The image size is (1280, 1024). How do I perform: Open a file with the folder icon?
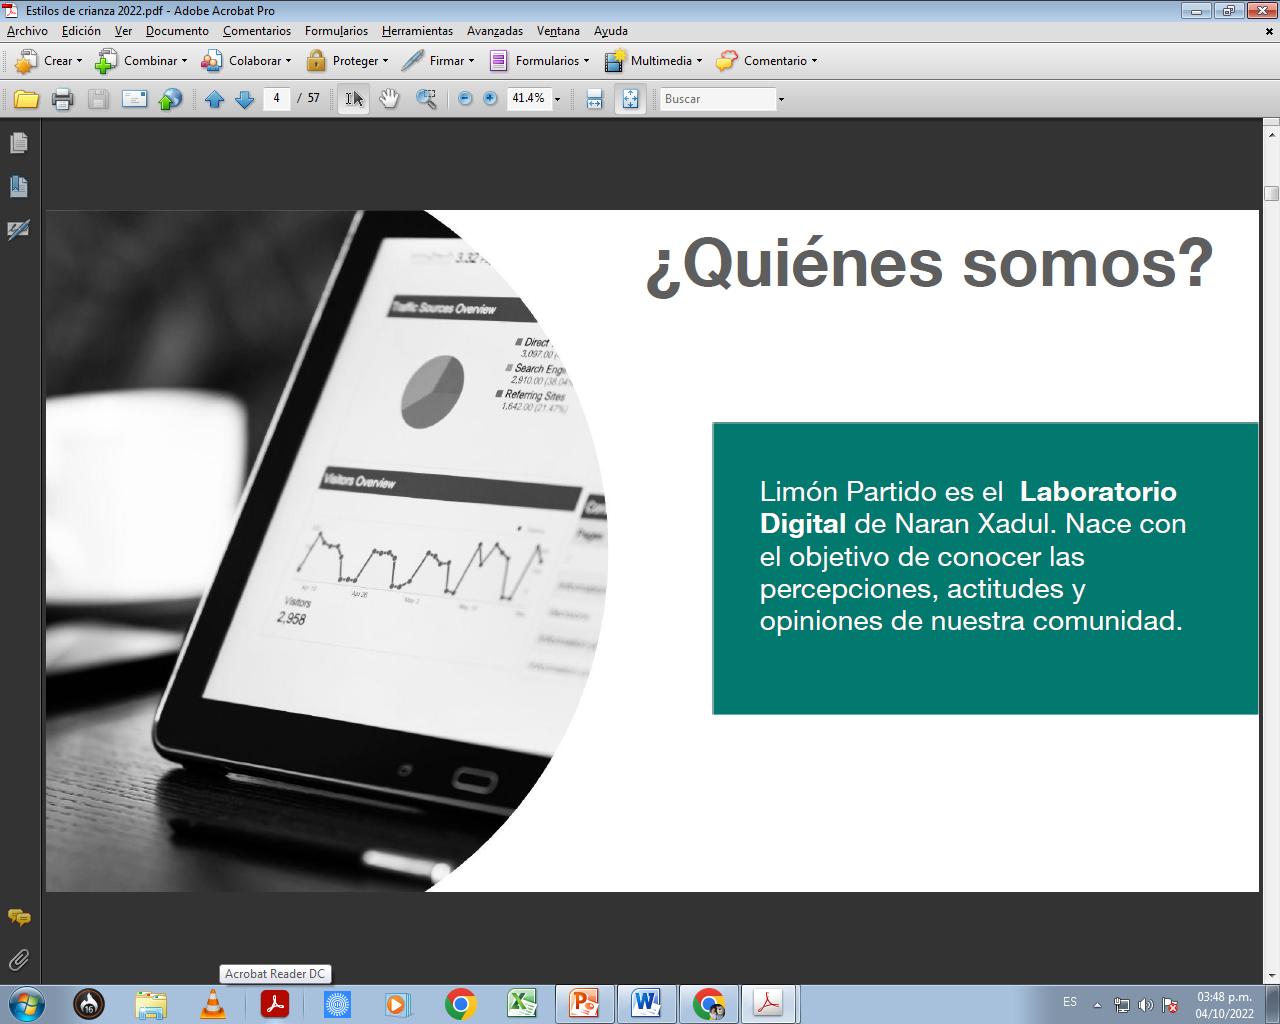click(27, 99)
